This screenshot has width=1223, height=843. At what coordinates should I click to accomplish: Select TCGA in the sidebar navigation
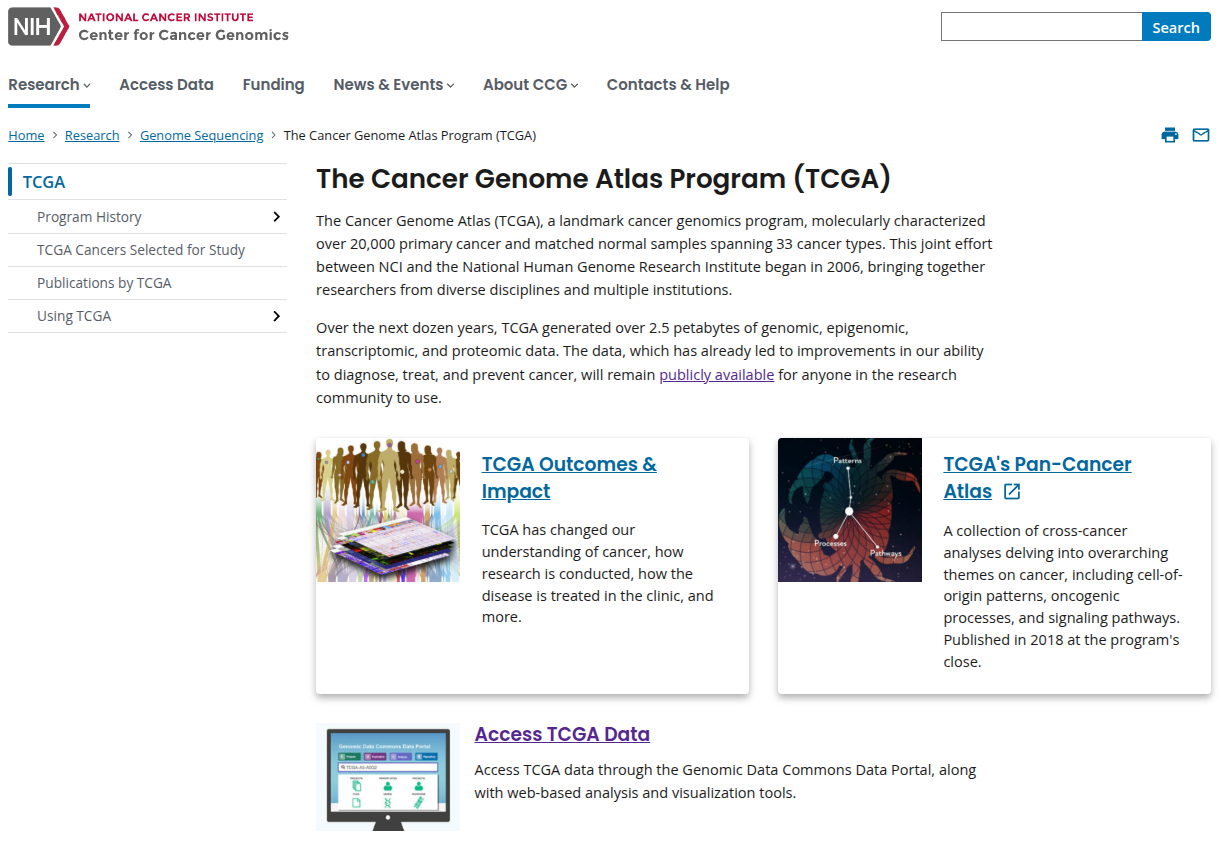[x=44, y=182]
